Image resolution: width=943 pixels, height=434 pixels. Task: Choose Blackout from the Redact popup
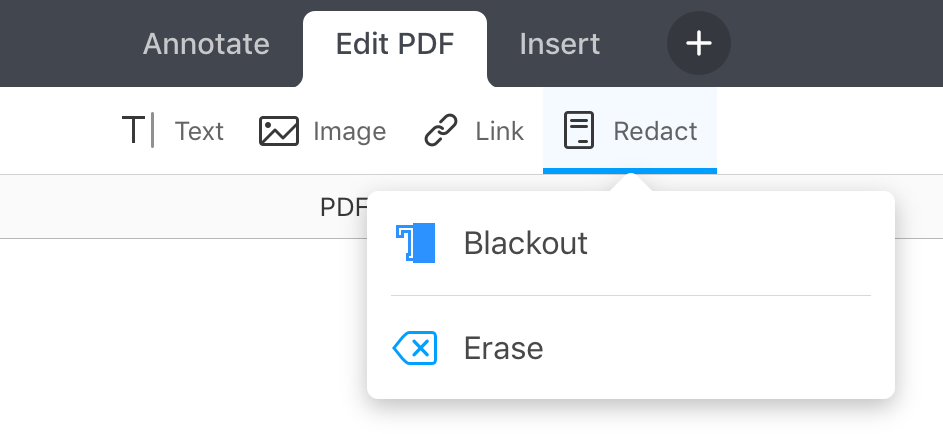point(525,243)
